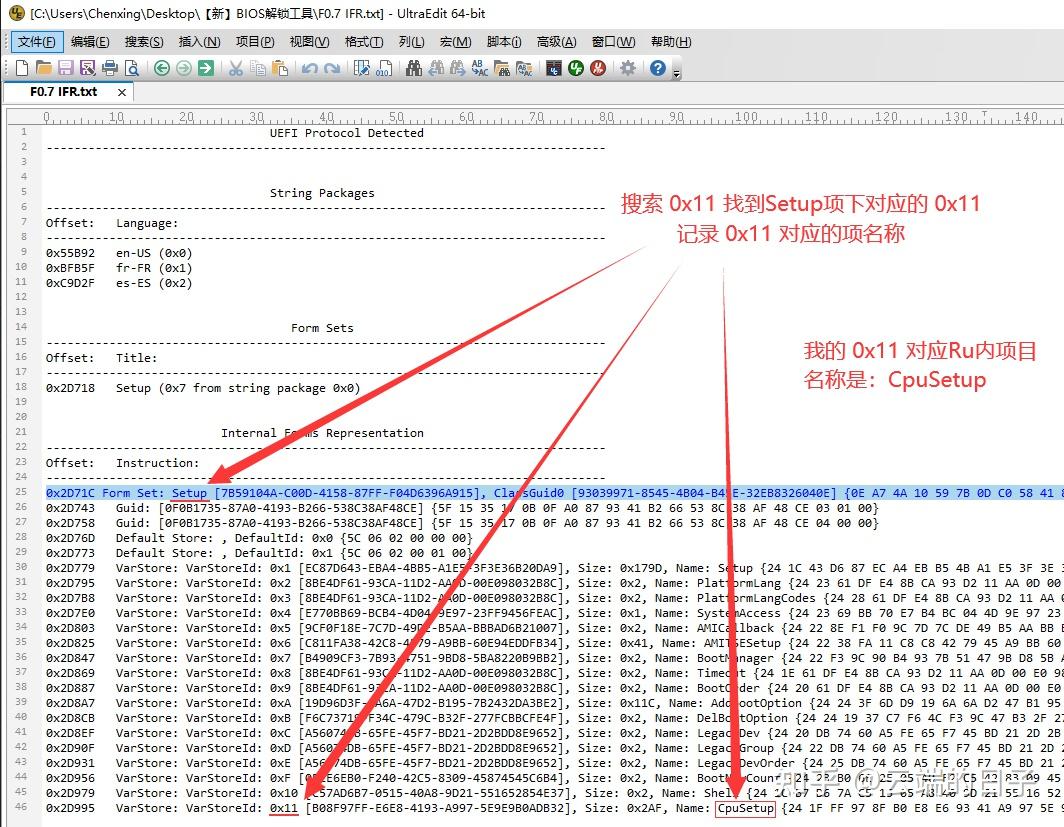Close the F0.7 IFR.txt tab

click(x=121, y=92)
